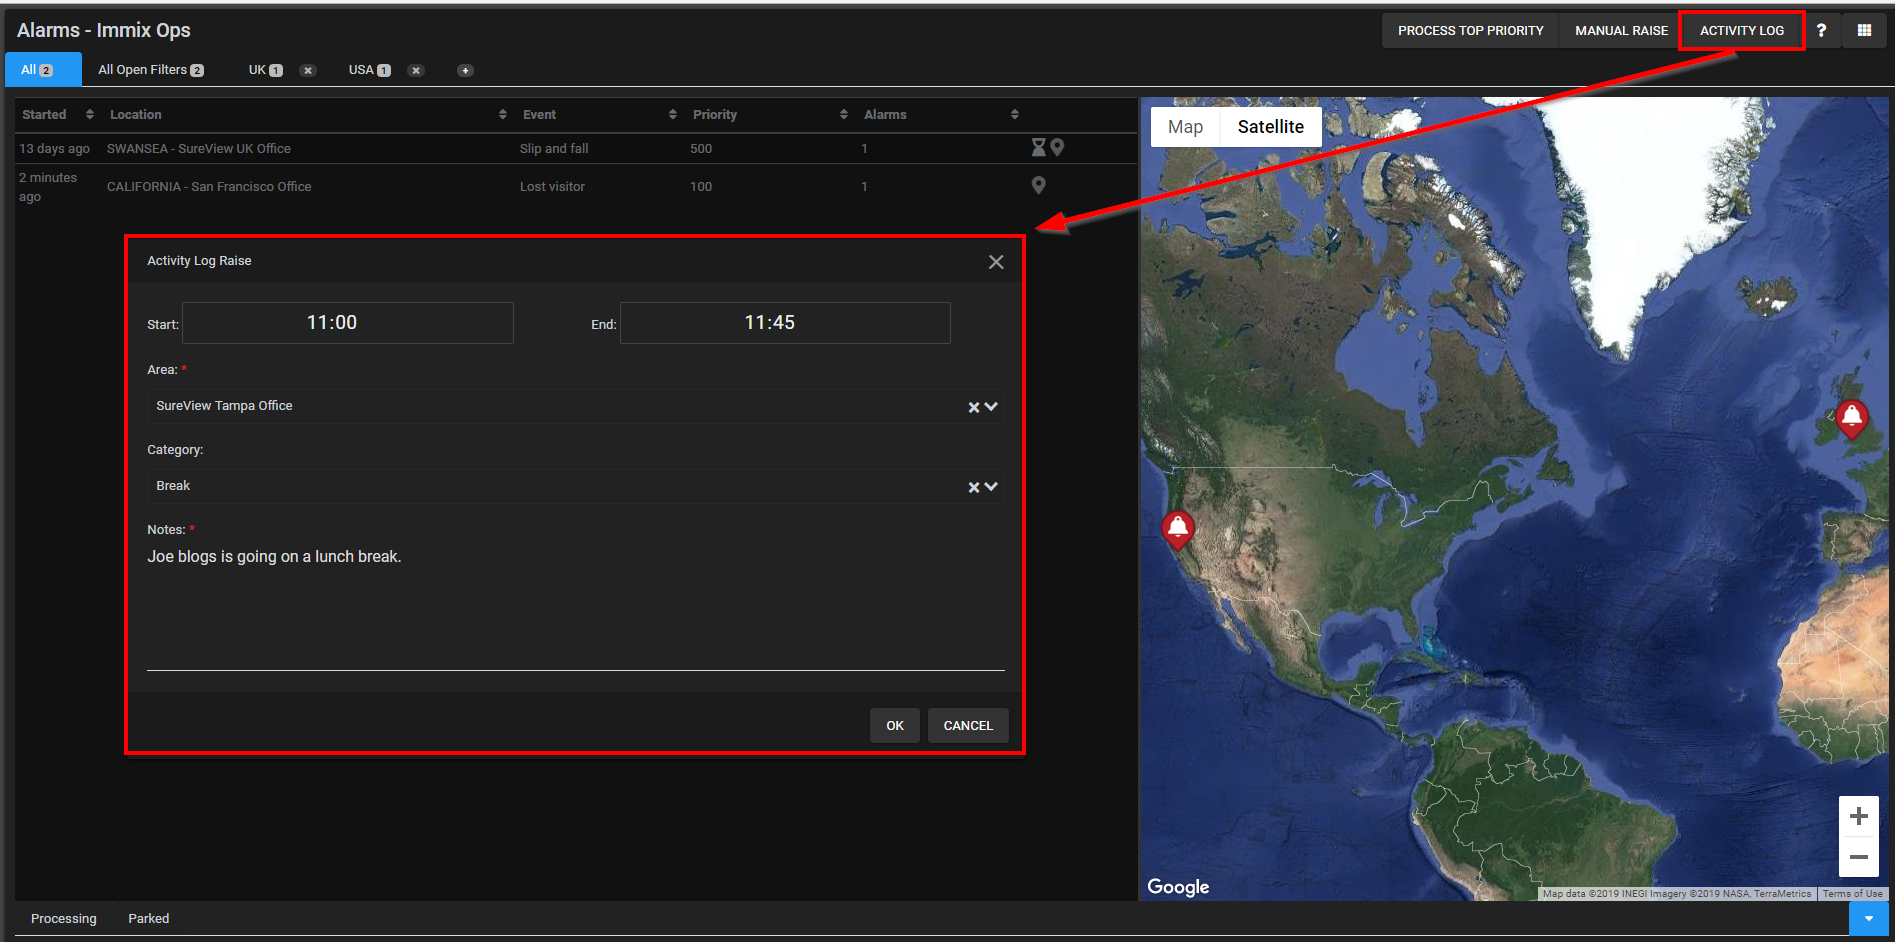Zoom in on the map with plus
The image size is (1895, 942).
click(1859, 816)
